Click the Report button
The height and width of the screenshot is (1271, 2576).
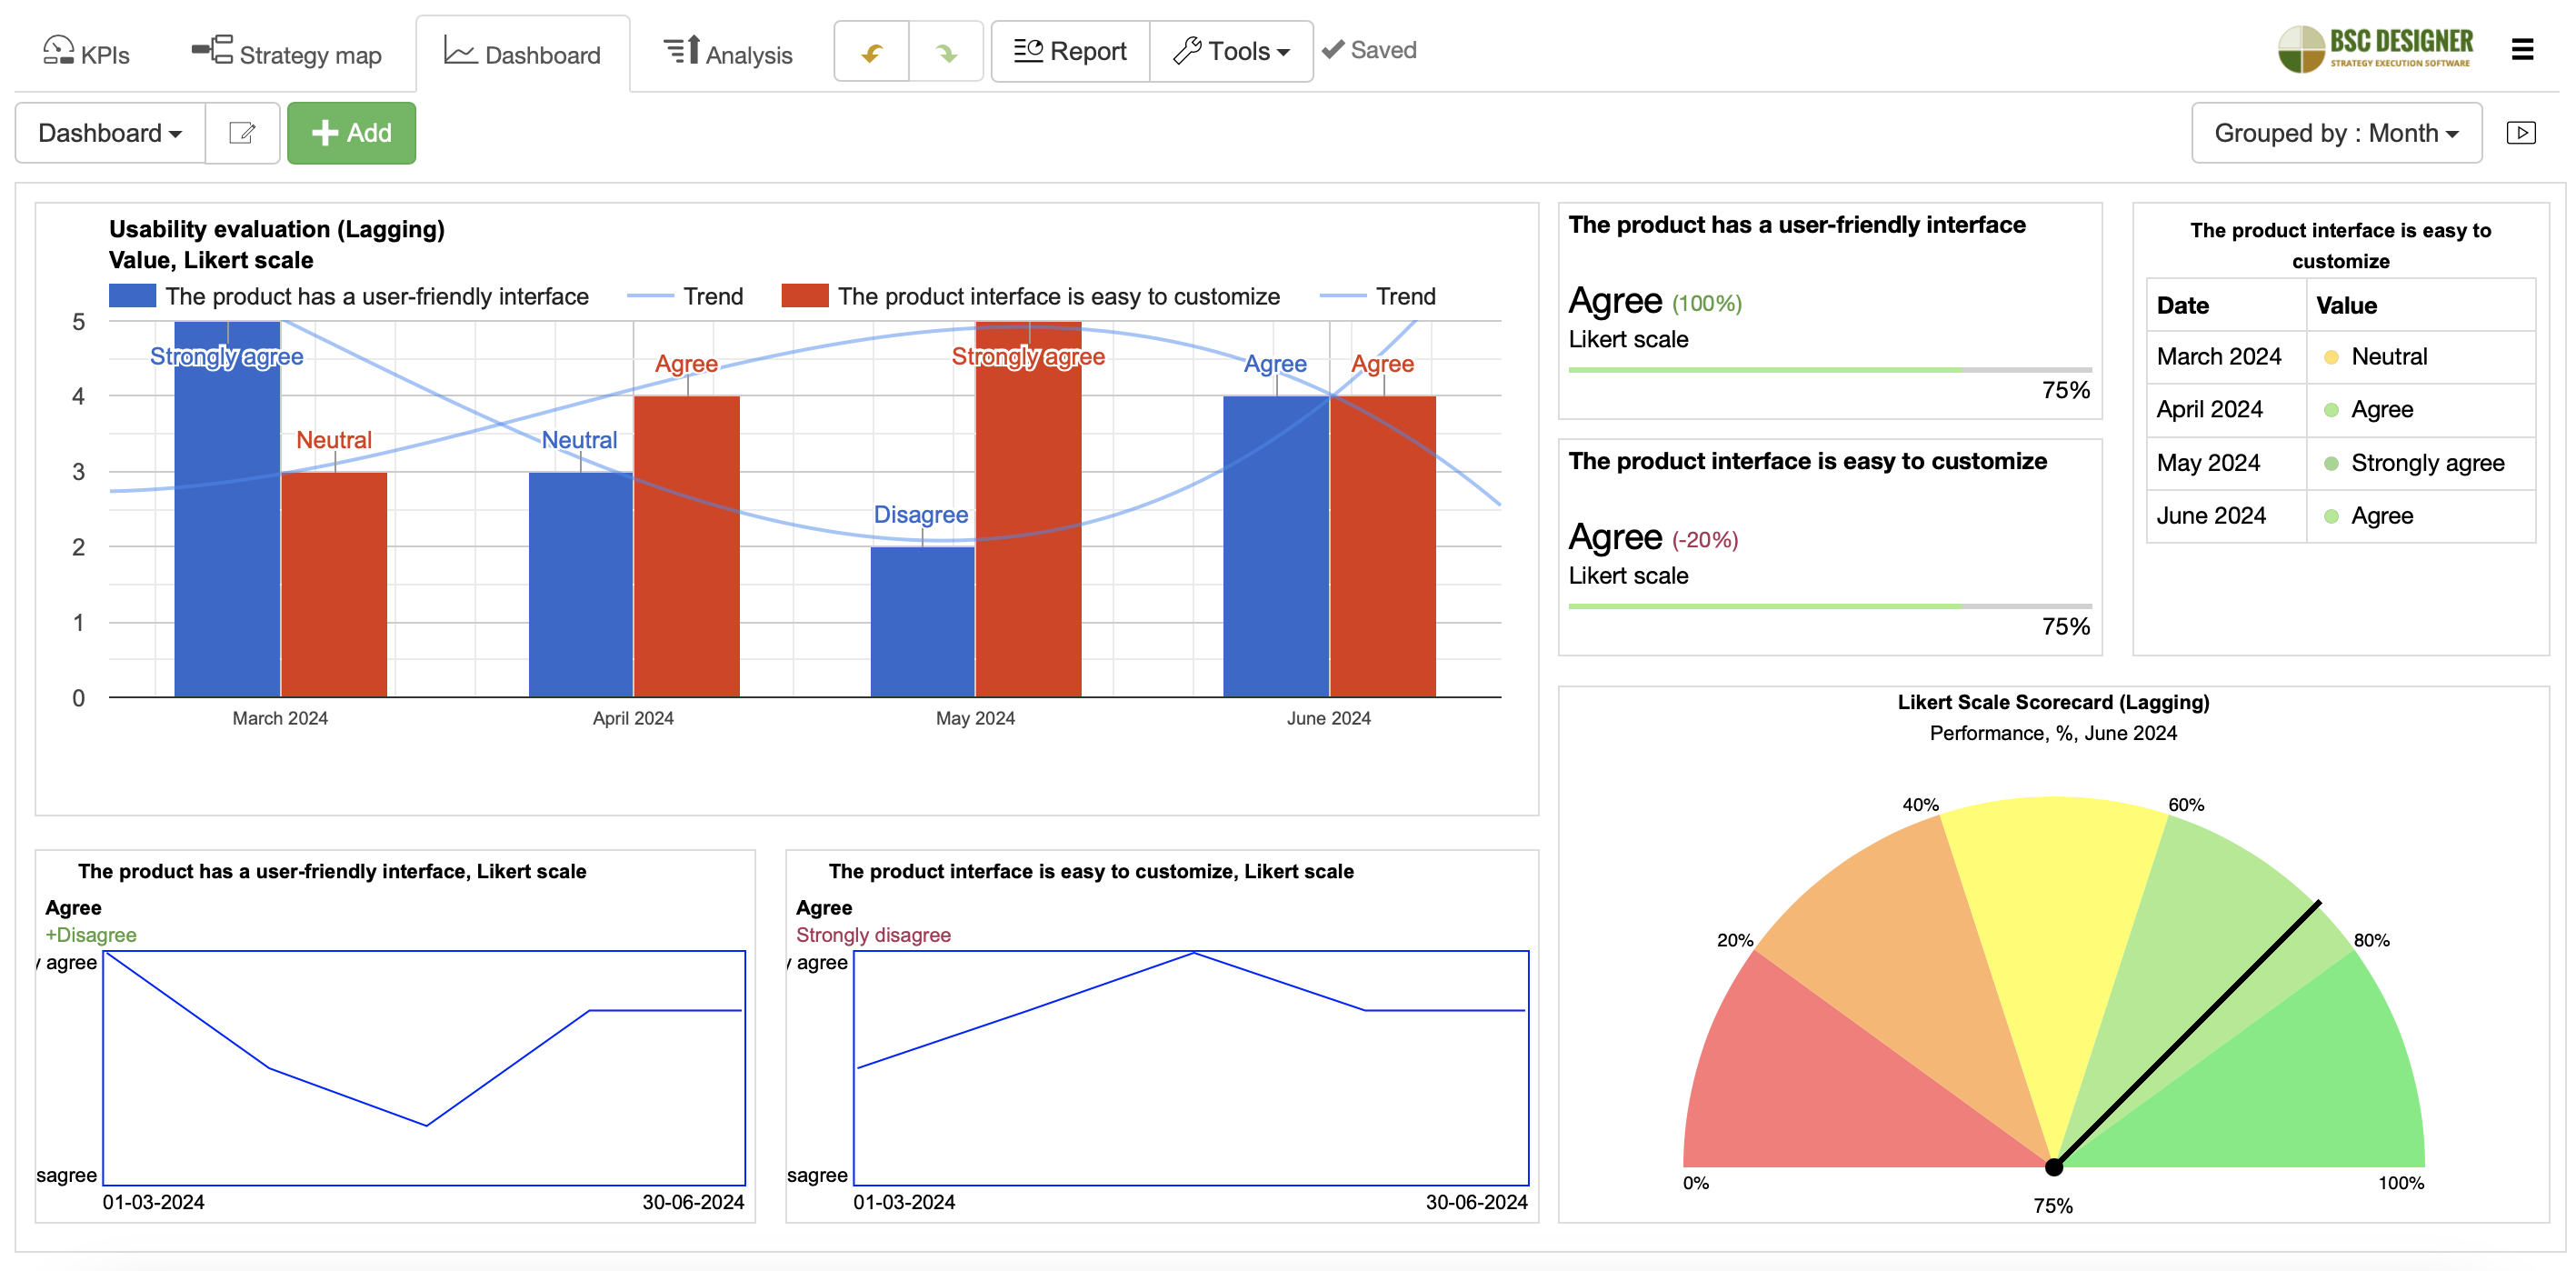(1070, 51)
